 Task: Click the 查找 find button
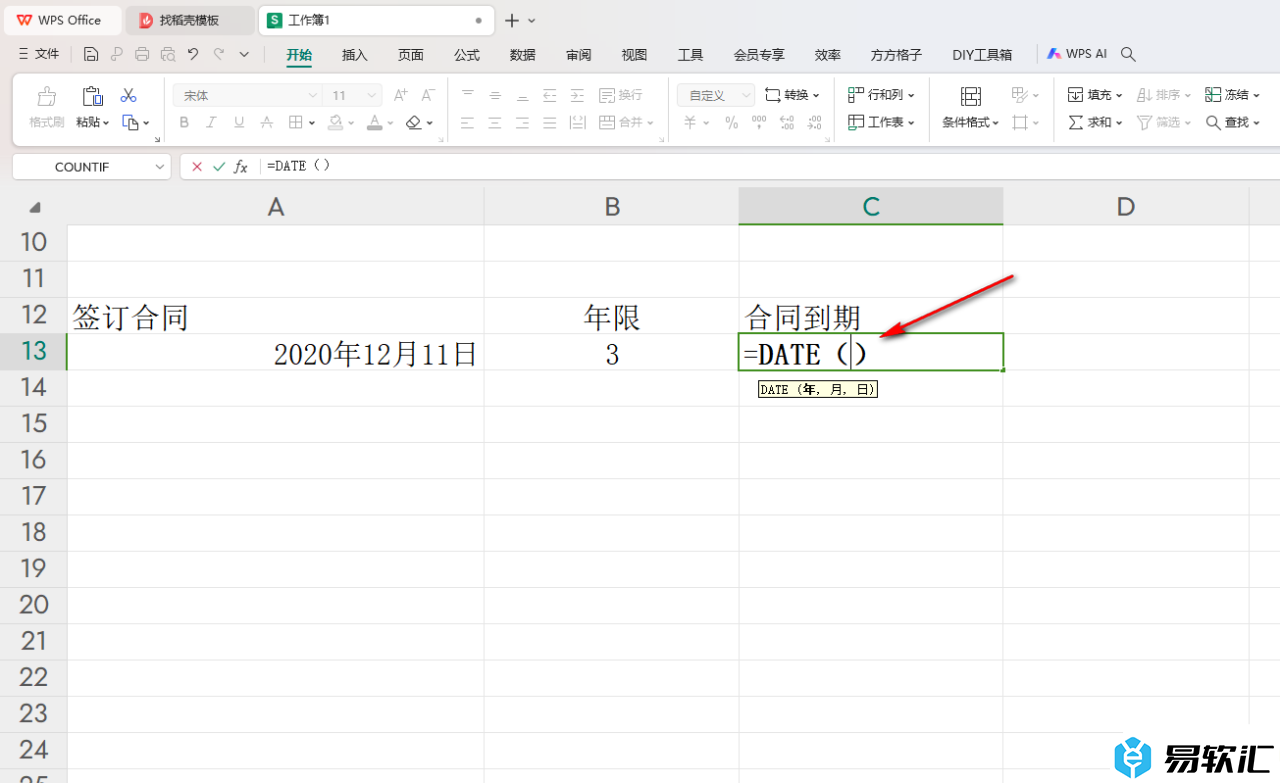[1233, 122]
